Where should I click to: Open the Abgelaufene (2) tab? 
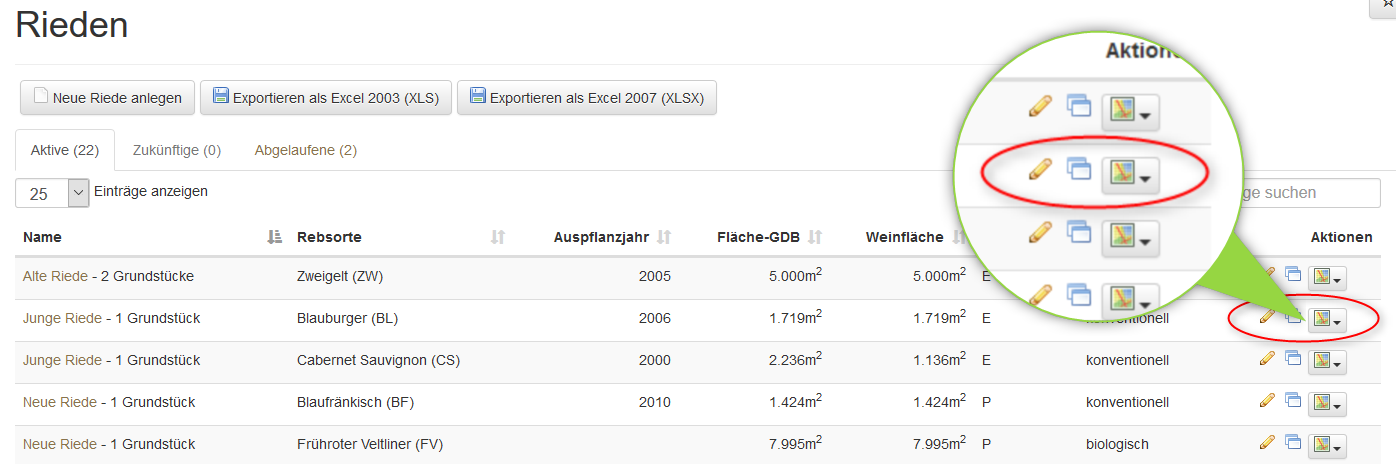tap(306, 150)
